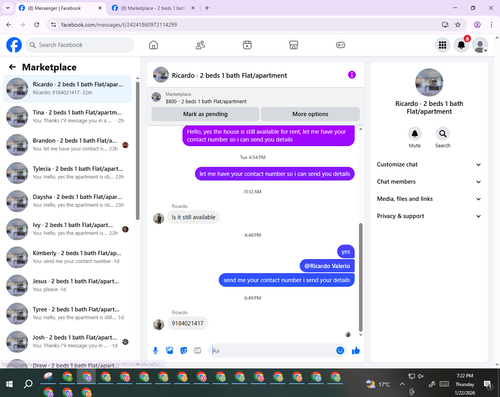500x397 pixels.
Task: Open Windows taskbar search
Action: pyautogui.click(x=28, y=384)
